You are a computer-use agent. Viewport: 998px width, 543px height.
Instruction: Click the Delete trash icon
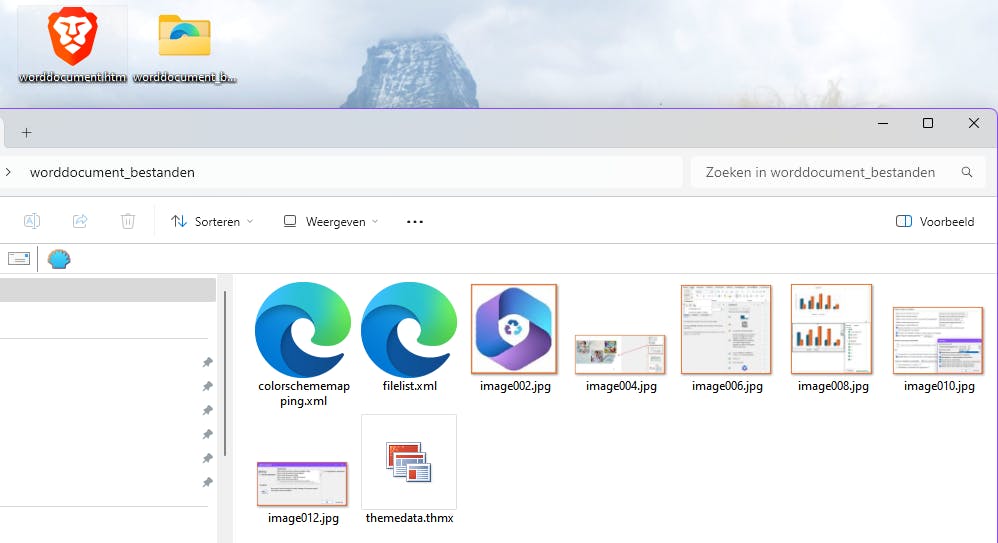[x=128, y=221]
